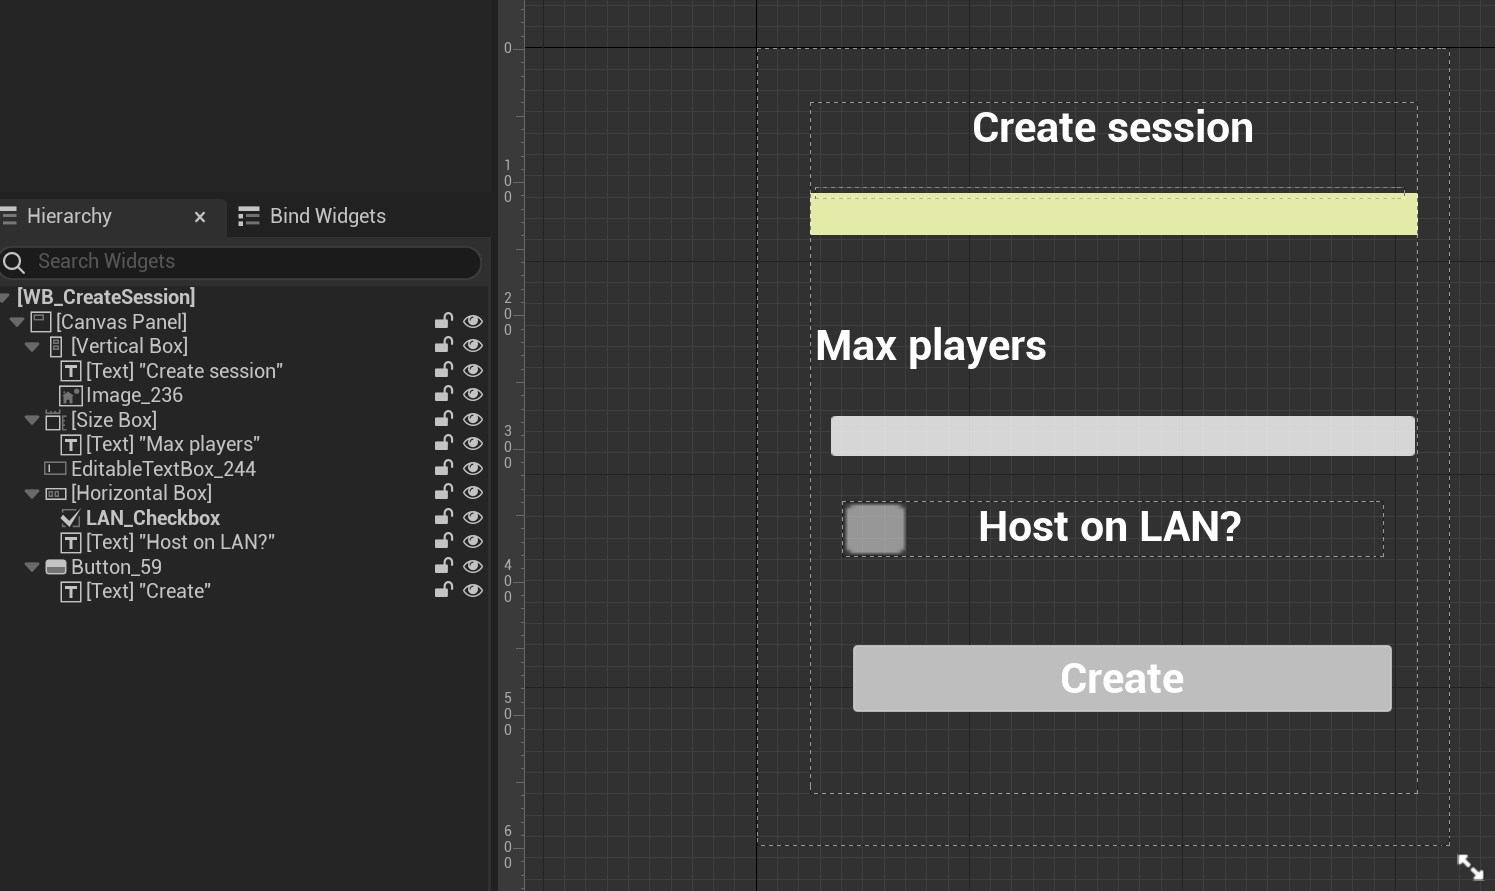Hide the Size Box widget
The width and height of the screenshot is (1495, 891).
473,419
